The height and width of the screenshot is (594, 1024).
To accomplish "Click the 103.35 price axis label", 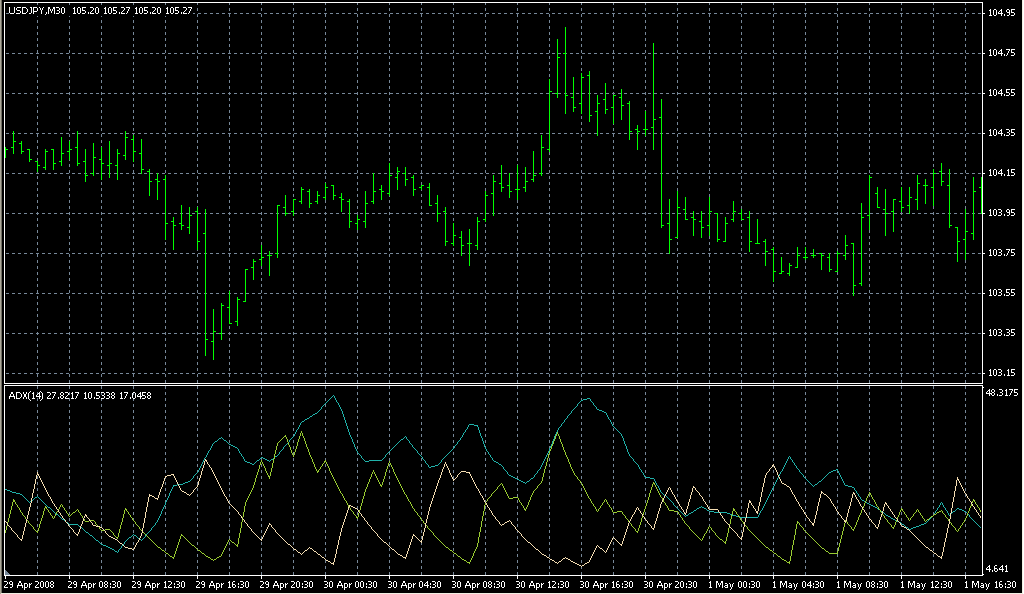I will (x=1003, y=333).
